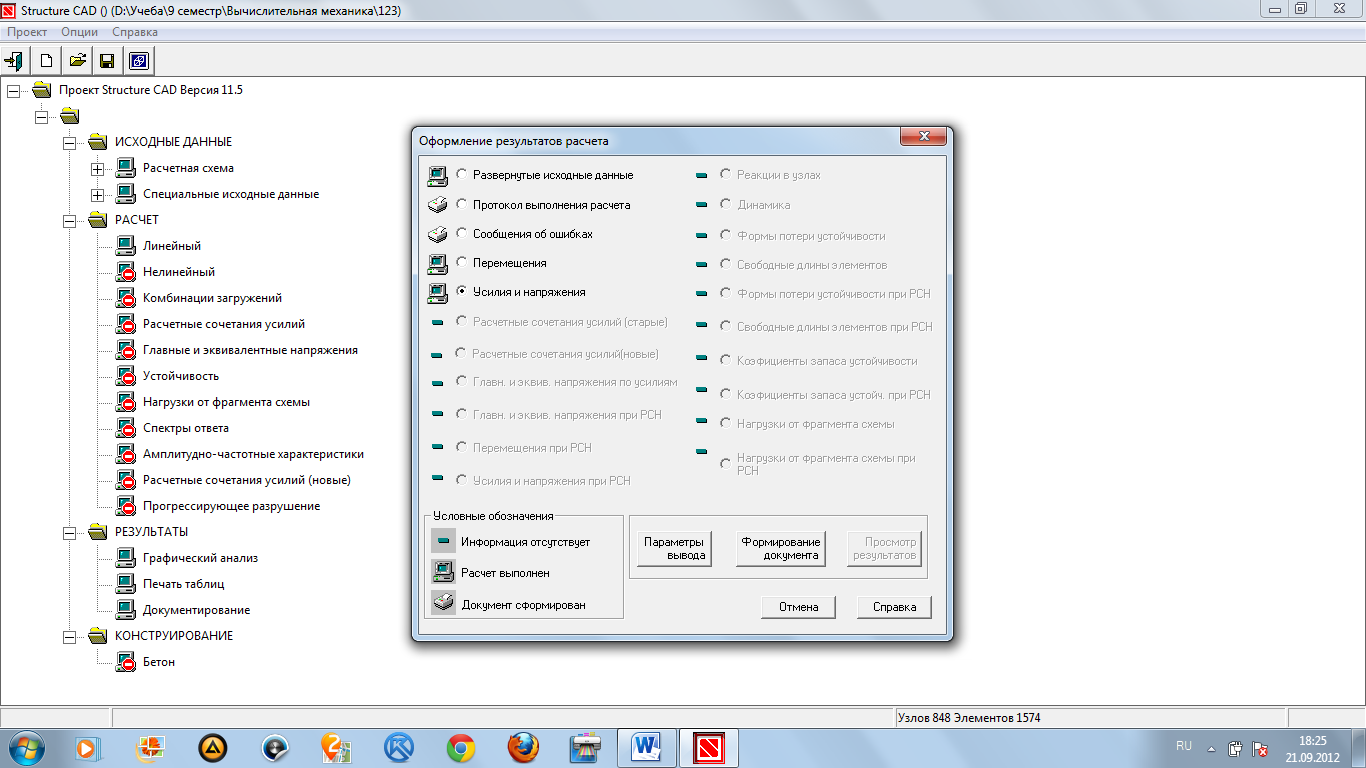Click the blue toolbar icon after save
1366x768 pixels.
coord(138,60)
